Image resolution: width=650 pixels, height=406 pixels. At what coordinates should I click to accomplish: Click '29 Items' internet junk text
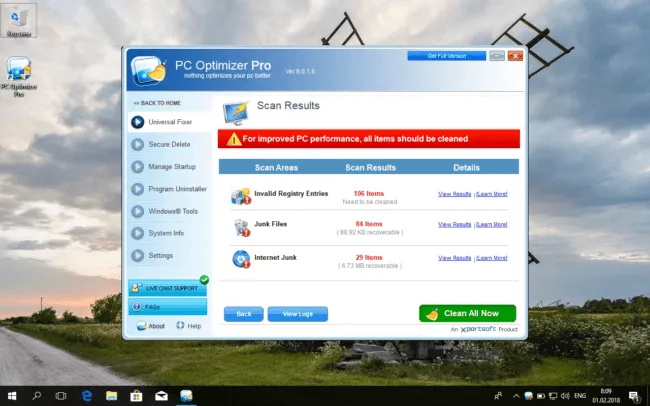click(x=369, y=258)
